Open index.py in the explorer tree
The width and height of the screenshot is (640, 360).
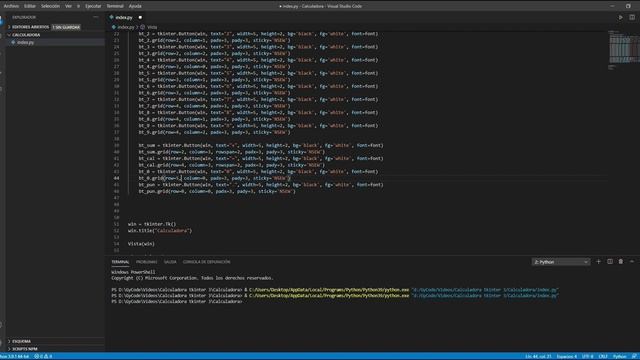click(x=25, y=42)
